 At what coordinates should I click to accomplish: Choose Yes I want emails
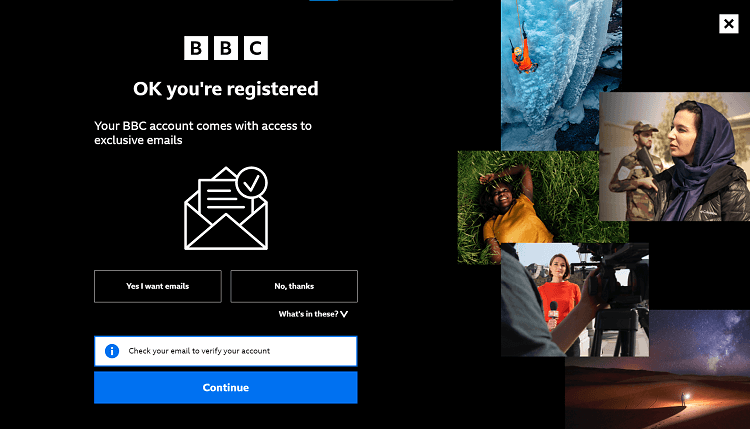tap(158, 286)
